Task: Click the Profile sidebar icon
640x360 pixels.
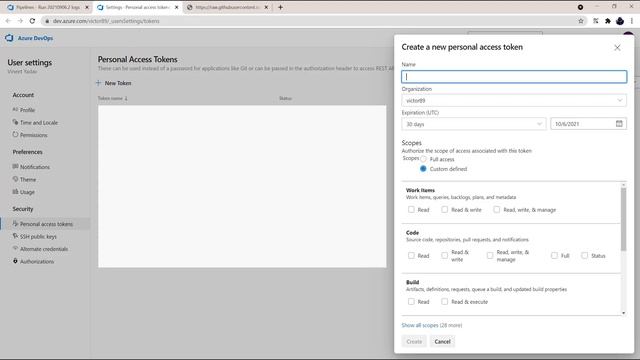Action: [x=15, y=110]
